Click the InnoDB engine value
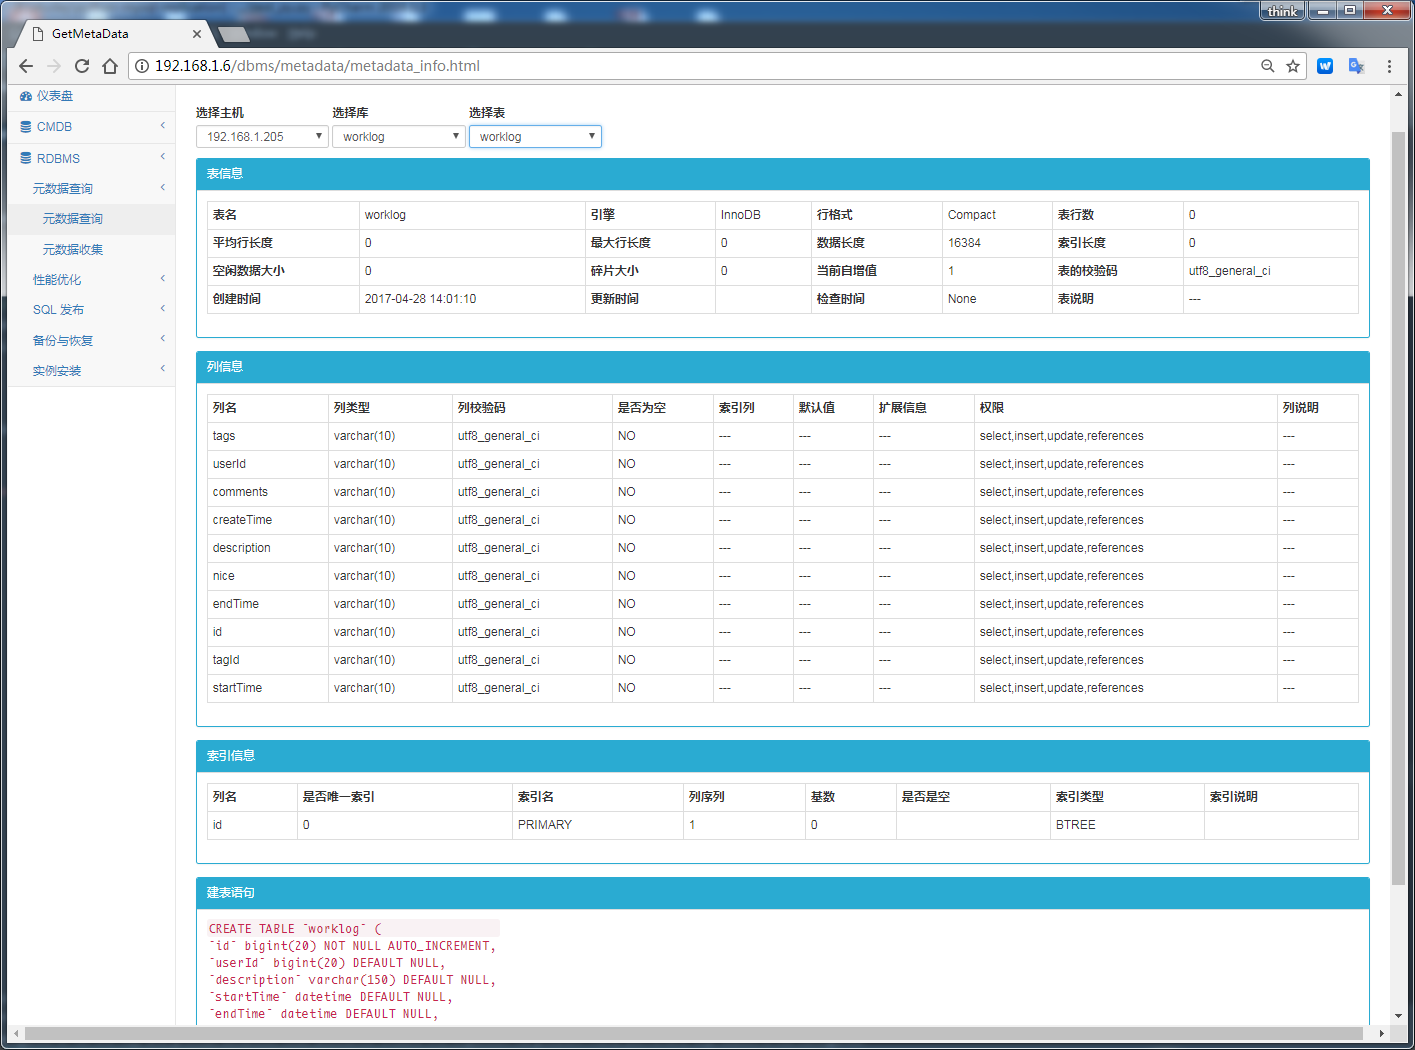This screenshot has height=1050, width=1415. click(741, 215)
